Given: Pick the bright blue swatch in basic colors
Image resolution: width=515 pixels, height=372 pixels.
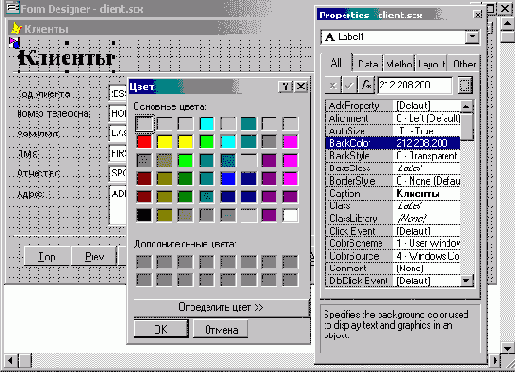Looking at the screenshot, I should pos(228,178).
